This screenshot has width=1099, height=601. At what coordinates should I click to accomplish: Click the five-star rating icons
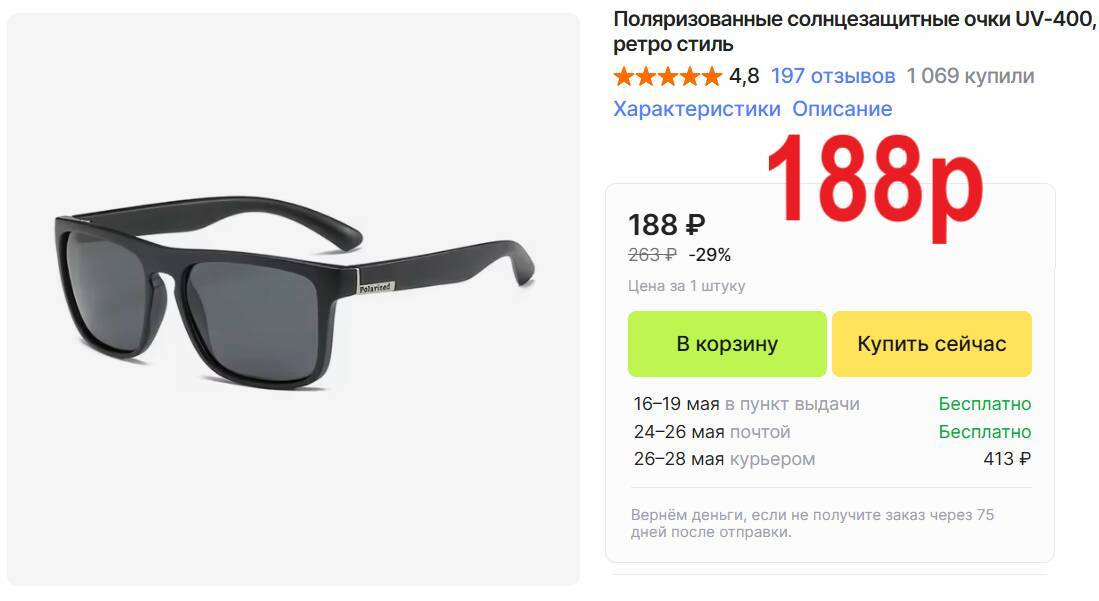coord(667,76)
